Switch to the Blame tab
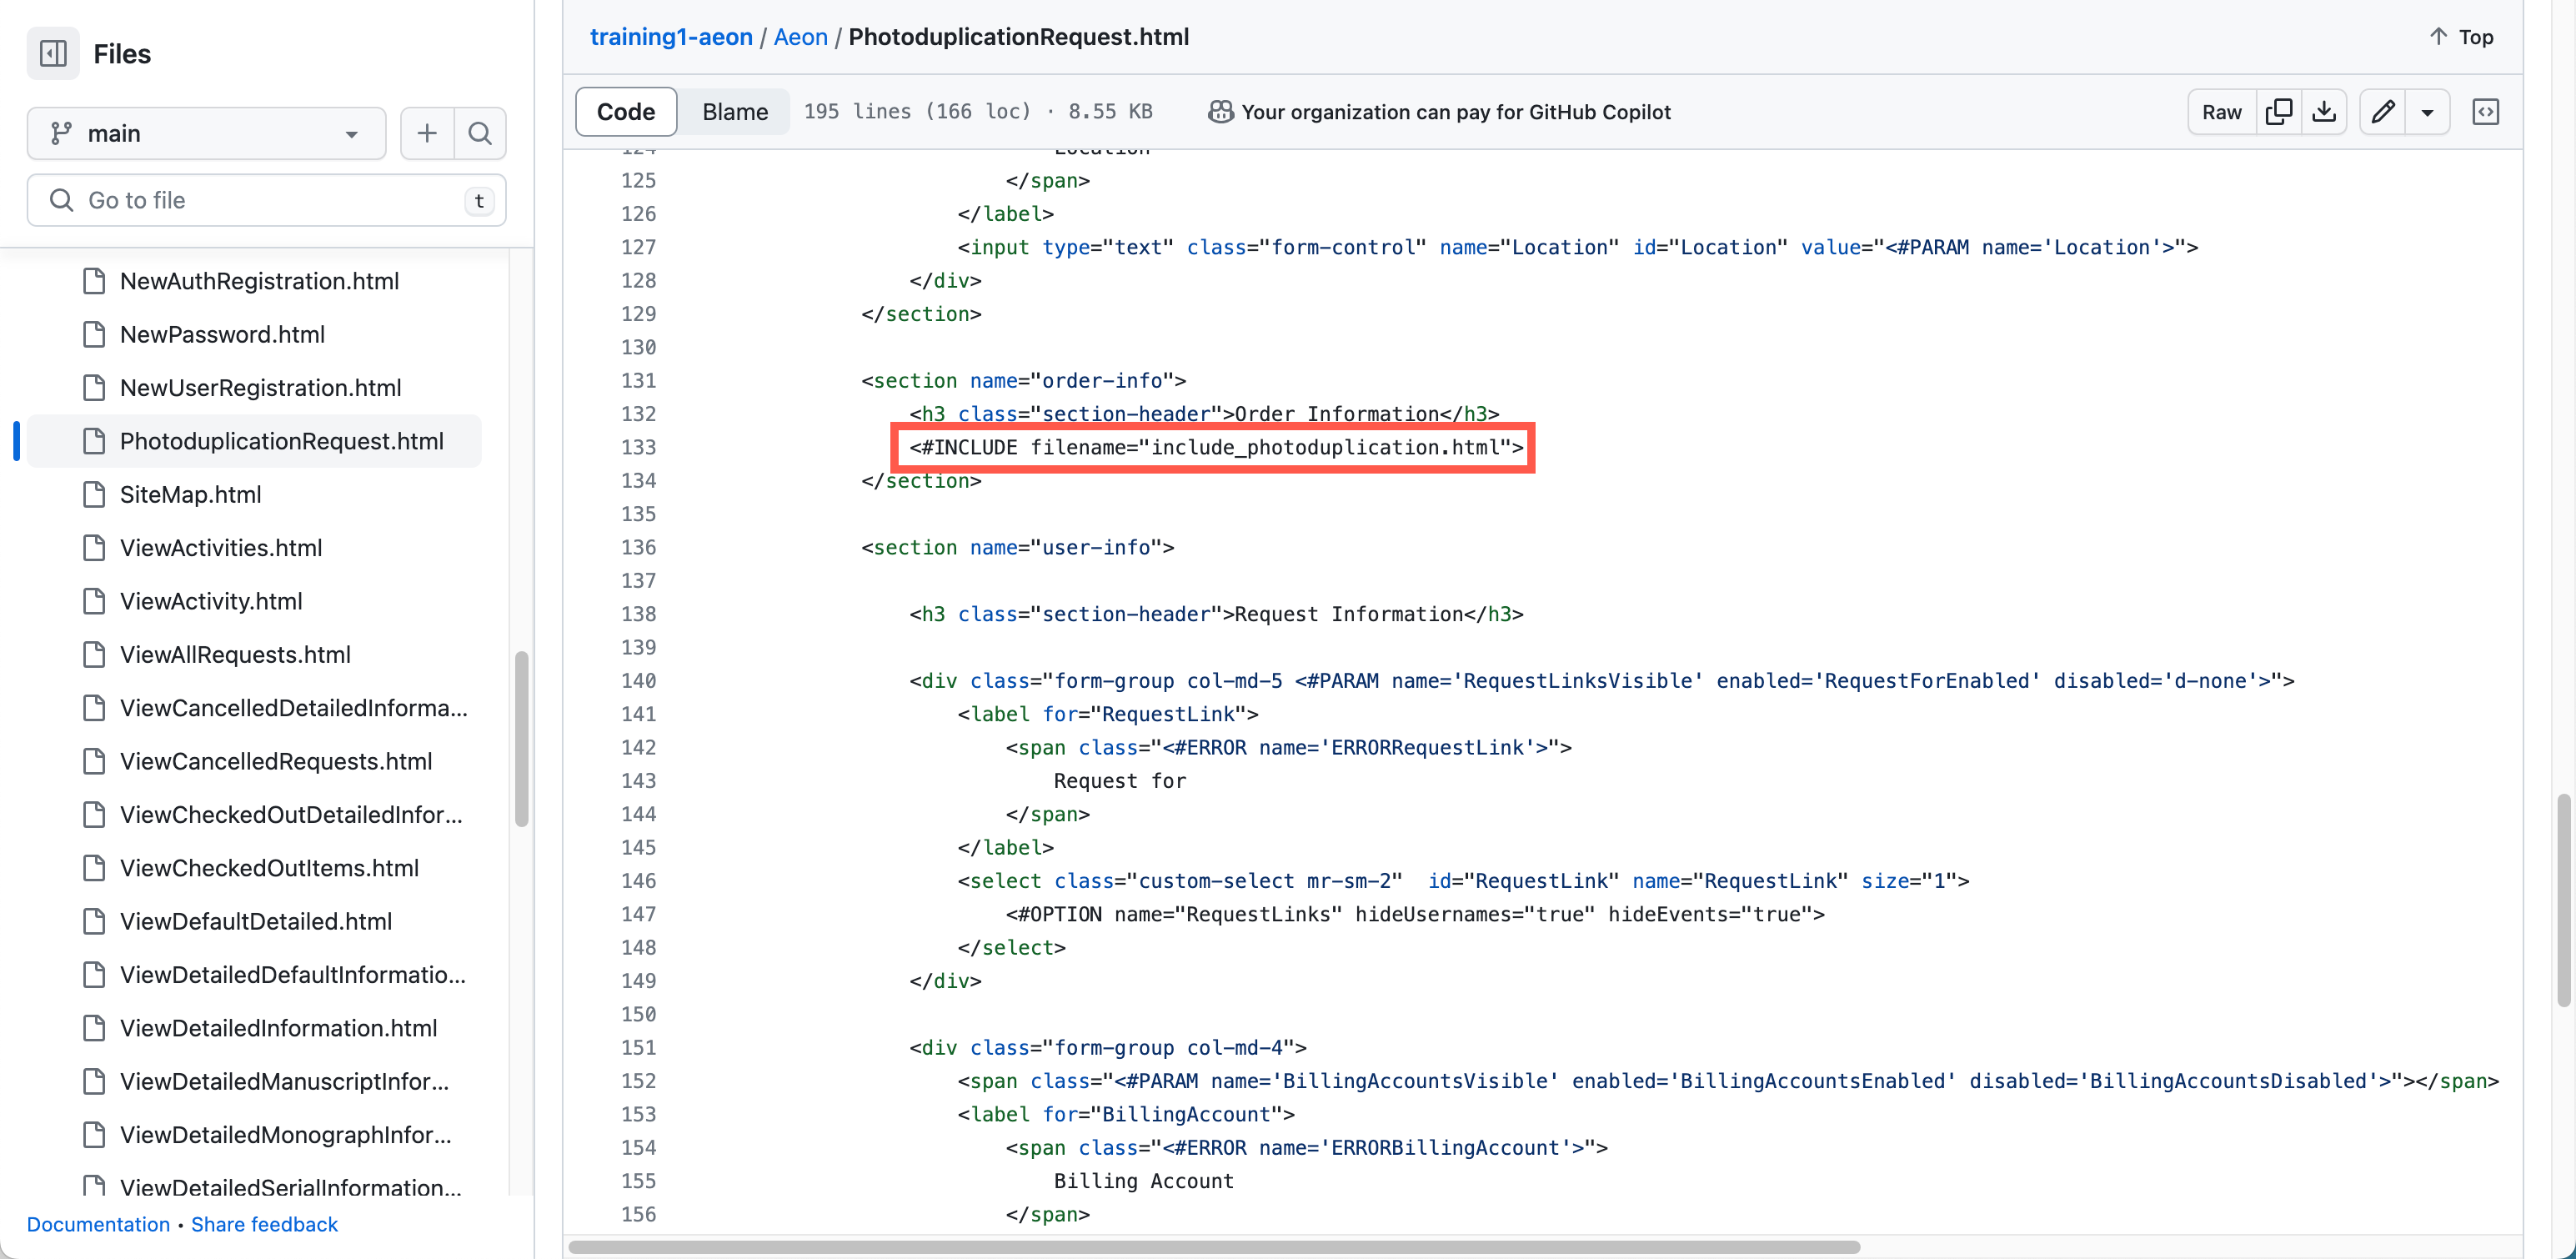This screenshot has height=1259, width=2576. [x=734, y=111]
